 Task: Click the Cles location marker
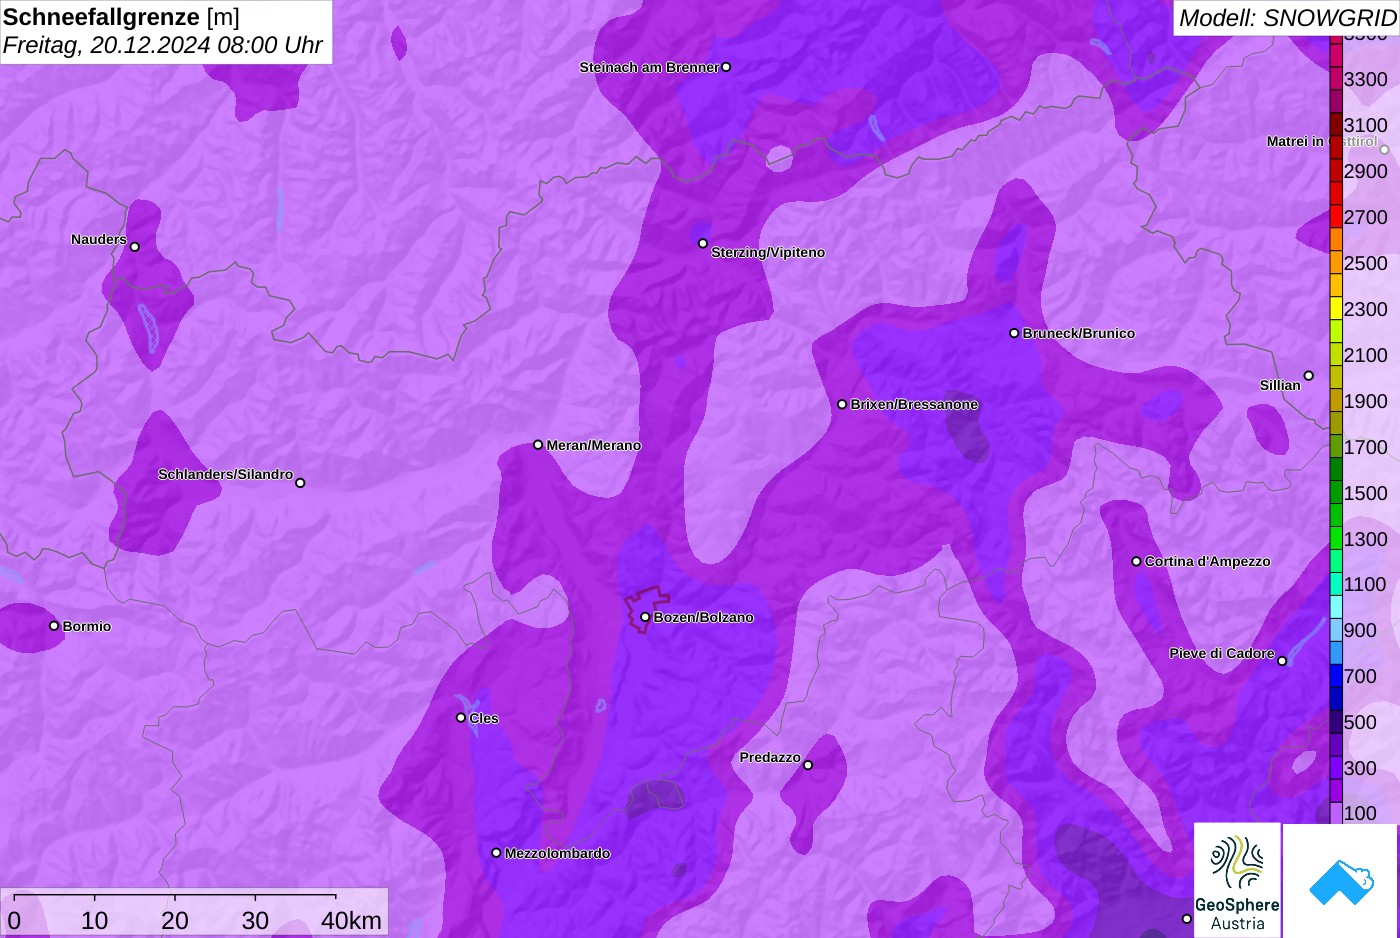pos(461,718)
